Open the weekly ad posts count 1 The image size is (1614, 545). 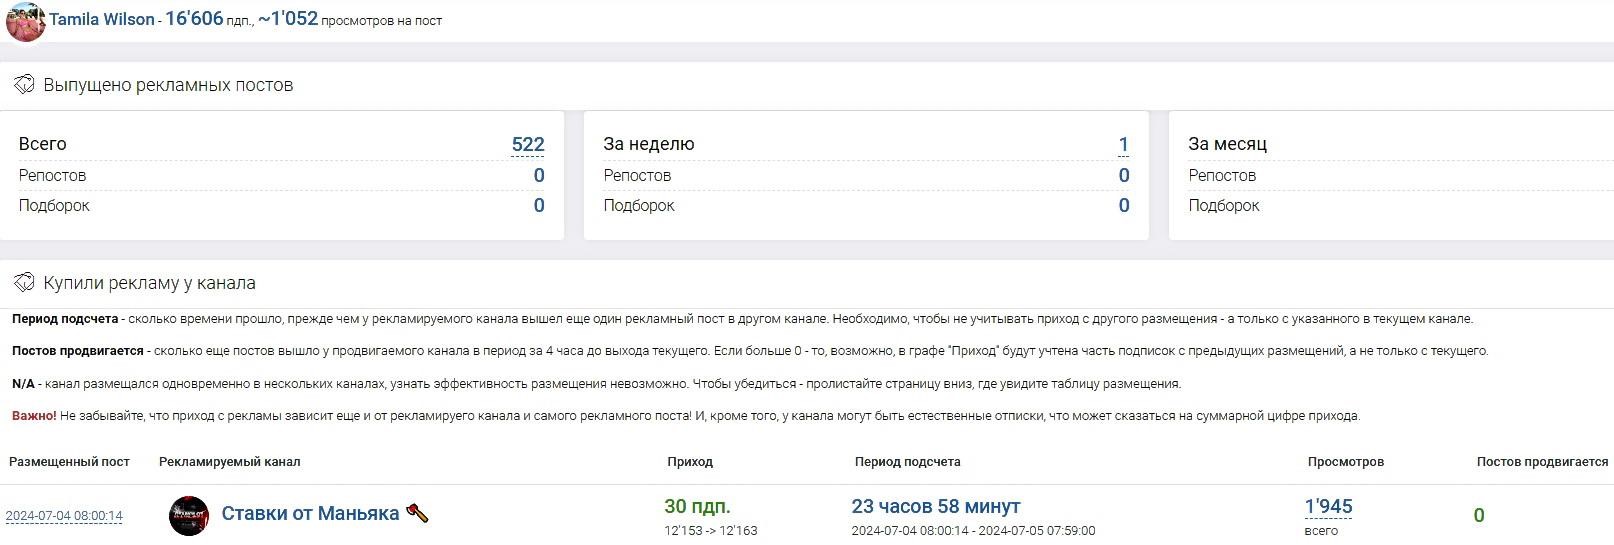point(1124,144)
